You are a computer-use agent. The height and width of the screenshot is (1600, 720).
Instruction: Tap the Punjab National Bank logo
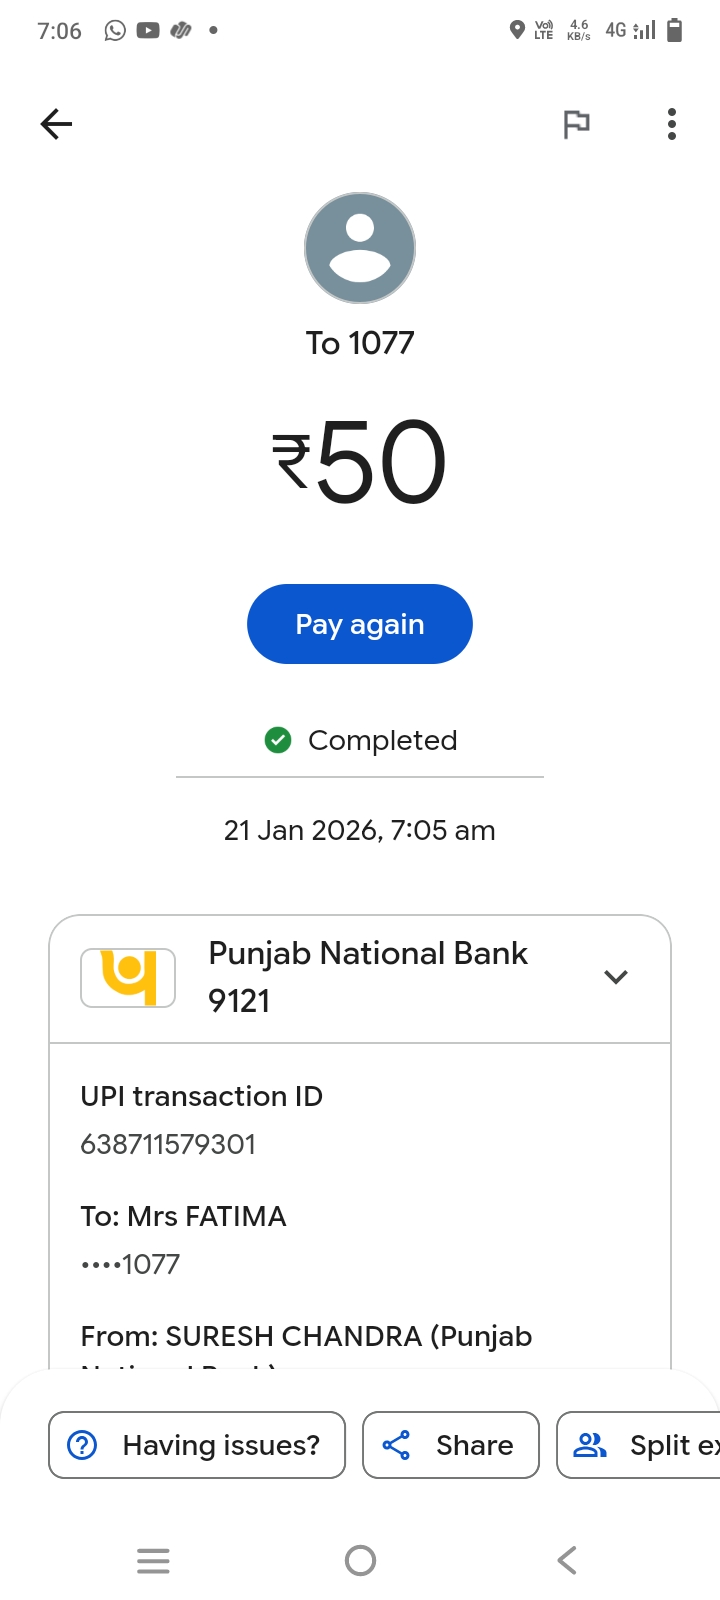coord(128,977)
